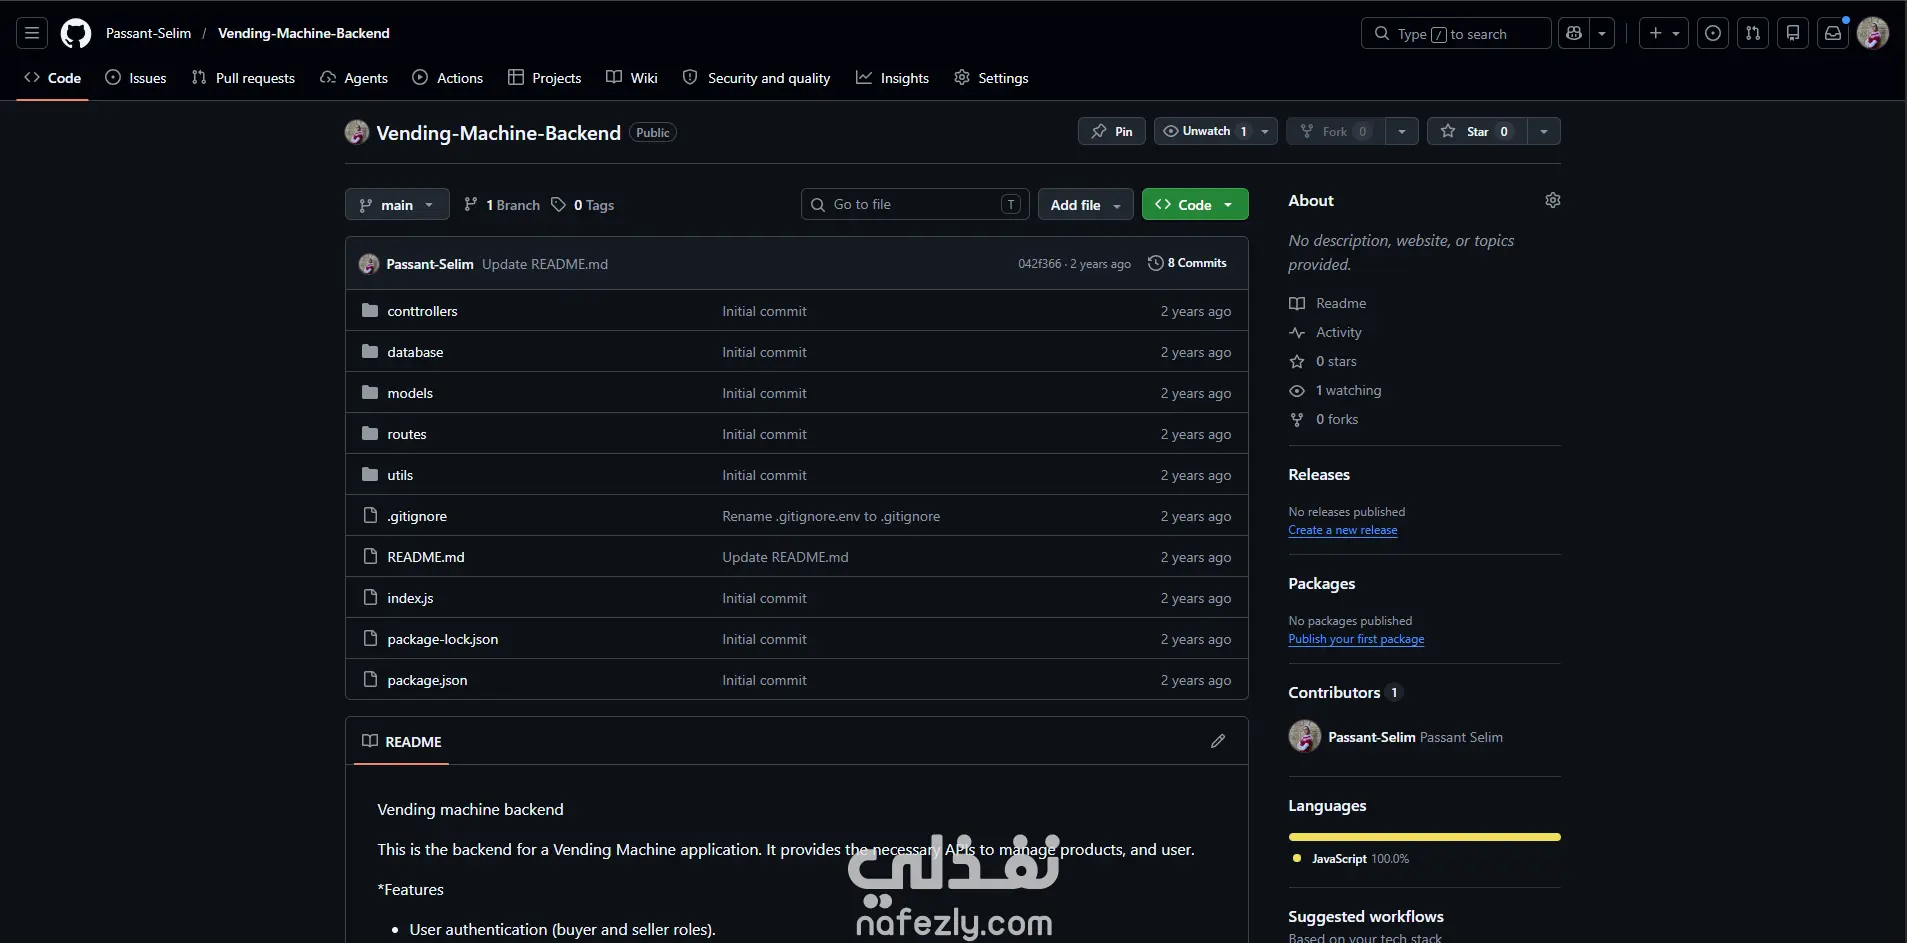This screenshot has width=1907, height=943.
Task: Open commit 042f366
Action: coord(1039,264)
